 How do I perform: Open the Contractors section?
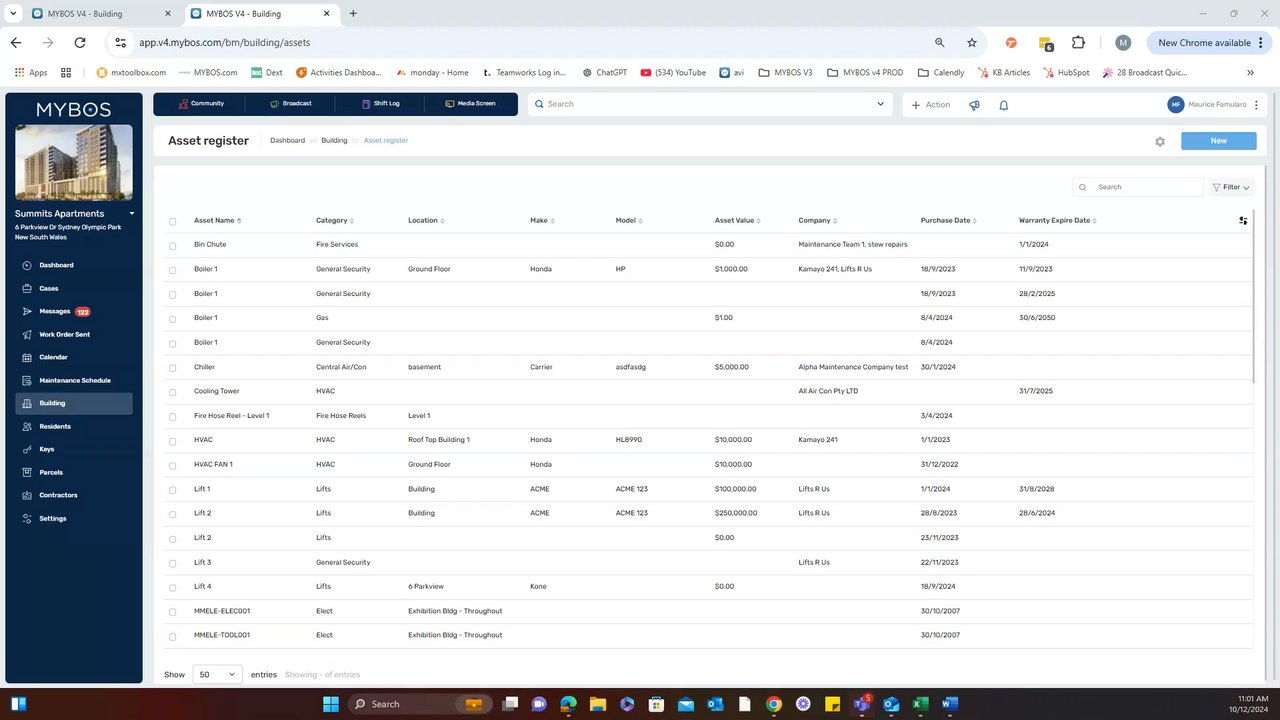coord(58,495)
